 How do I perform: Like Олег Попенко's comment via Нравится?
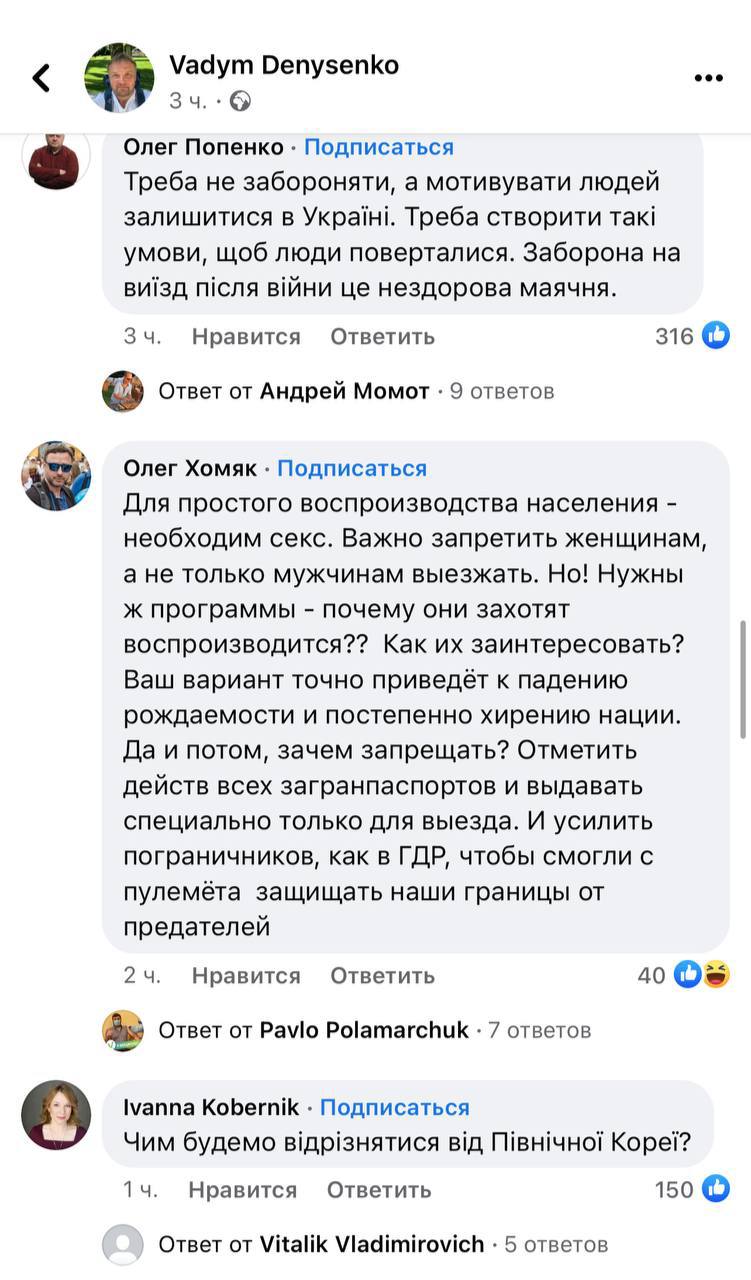pyautogui.click(x=246, y=336)
